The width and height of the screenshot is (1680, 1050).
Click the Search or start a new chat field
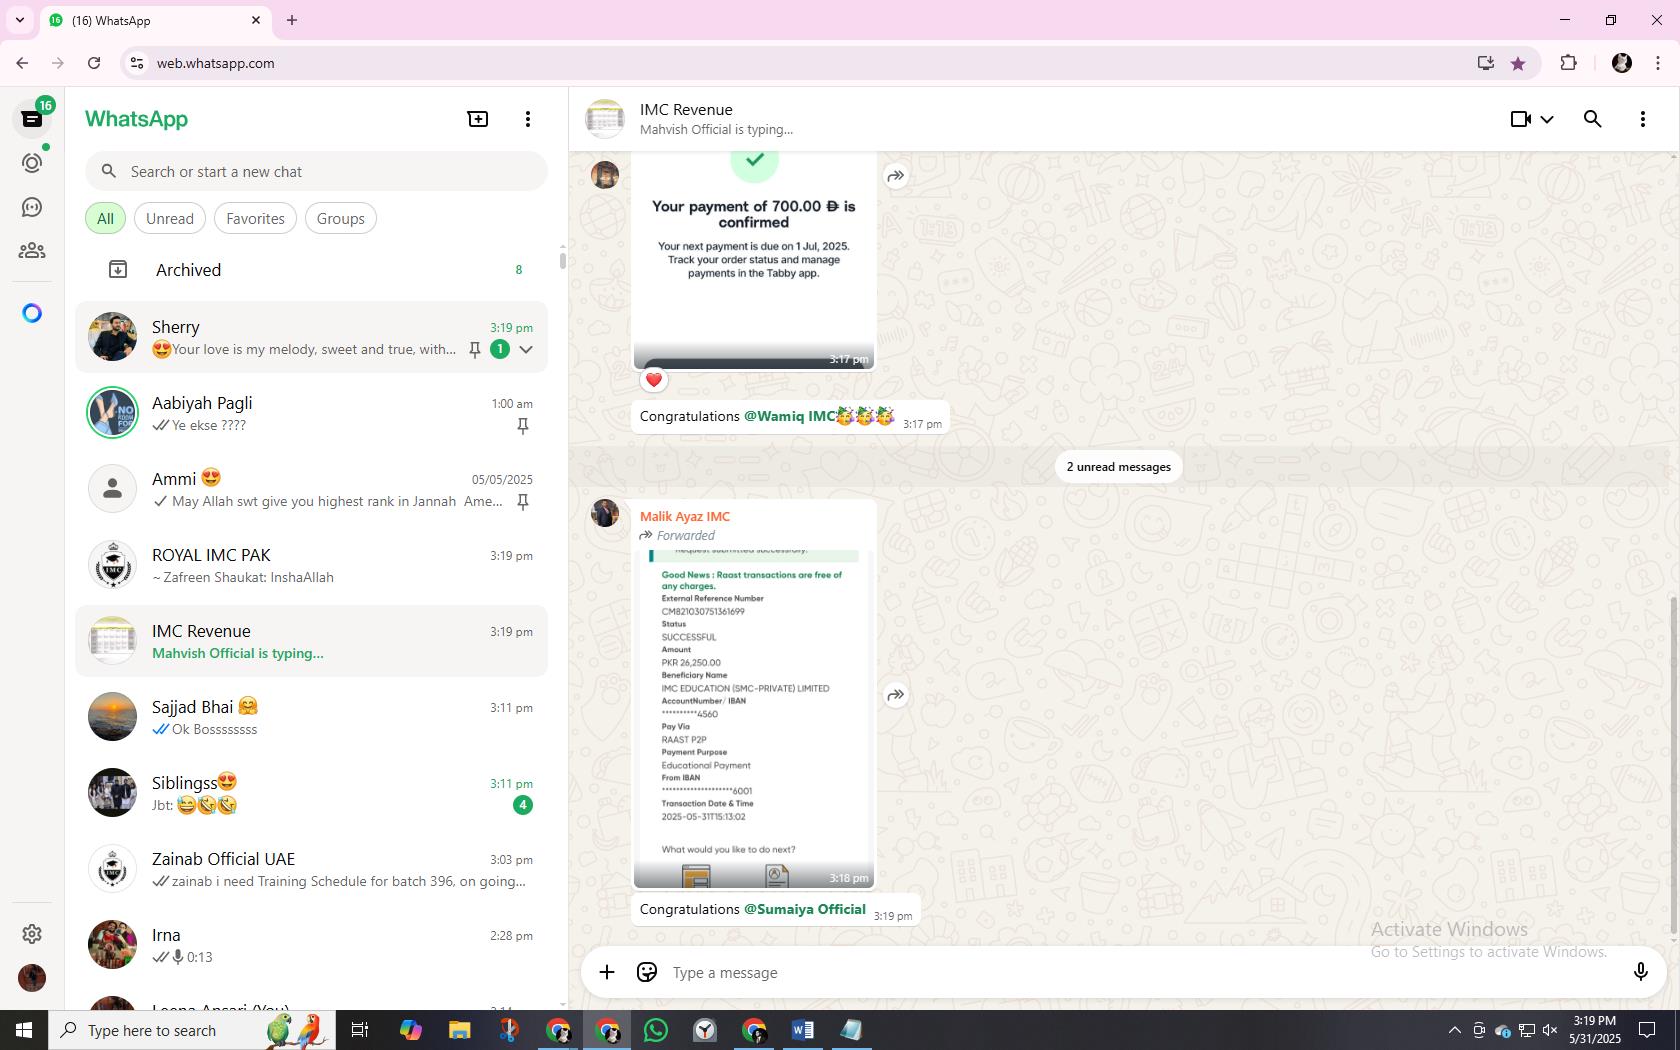click(x=316, y=171)
